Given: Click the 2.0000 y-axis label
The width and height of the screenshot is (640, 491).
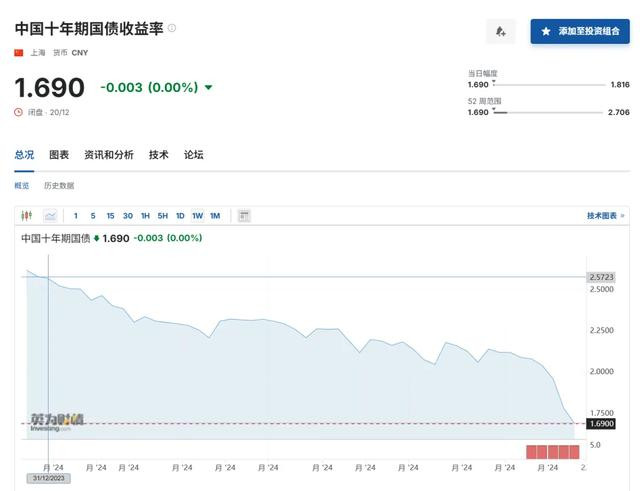Looking at the screenshot, I should tap(602, 371).
